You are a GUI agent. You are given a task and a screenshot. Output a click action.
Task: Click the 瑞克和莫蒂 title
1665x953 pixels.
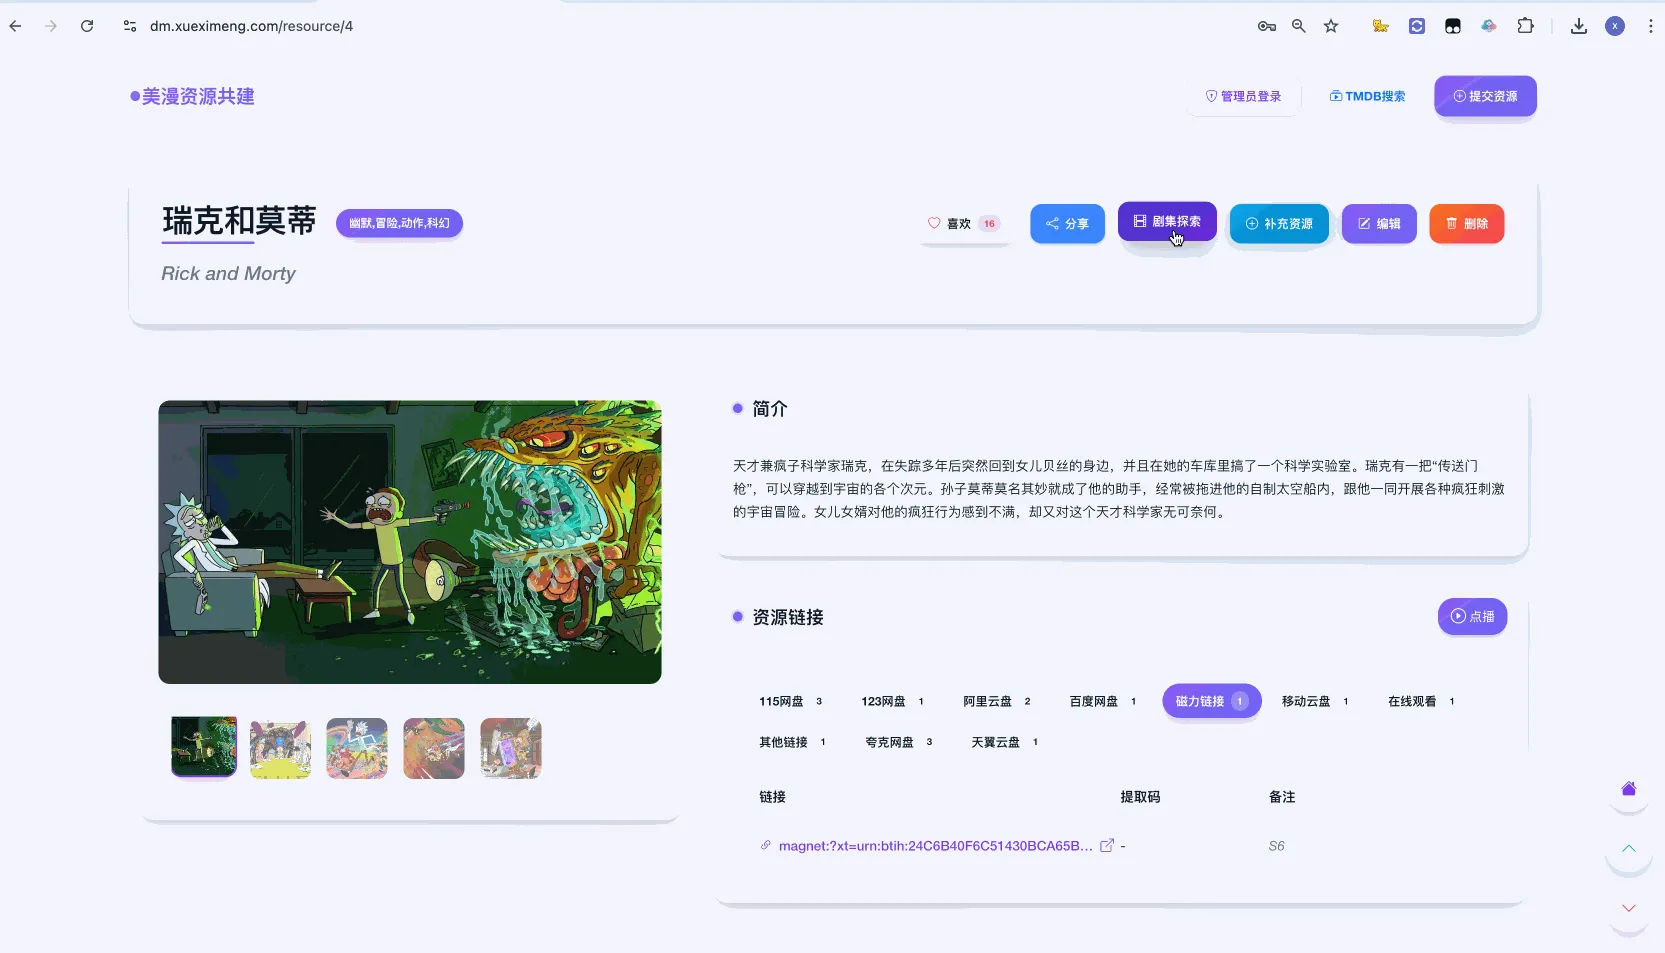239,220
